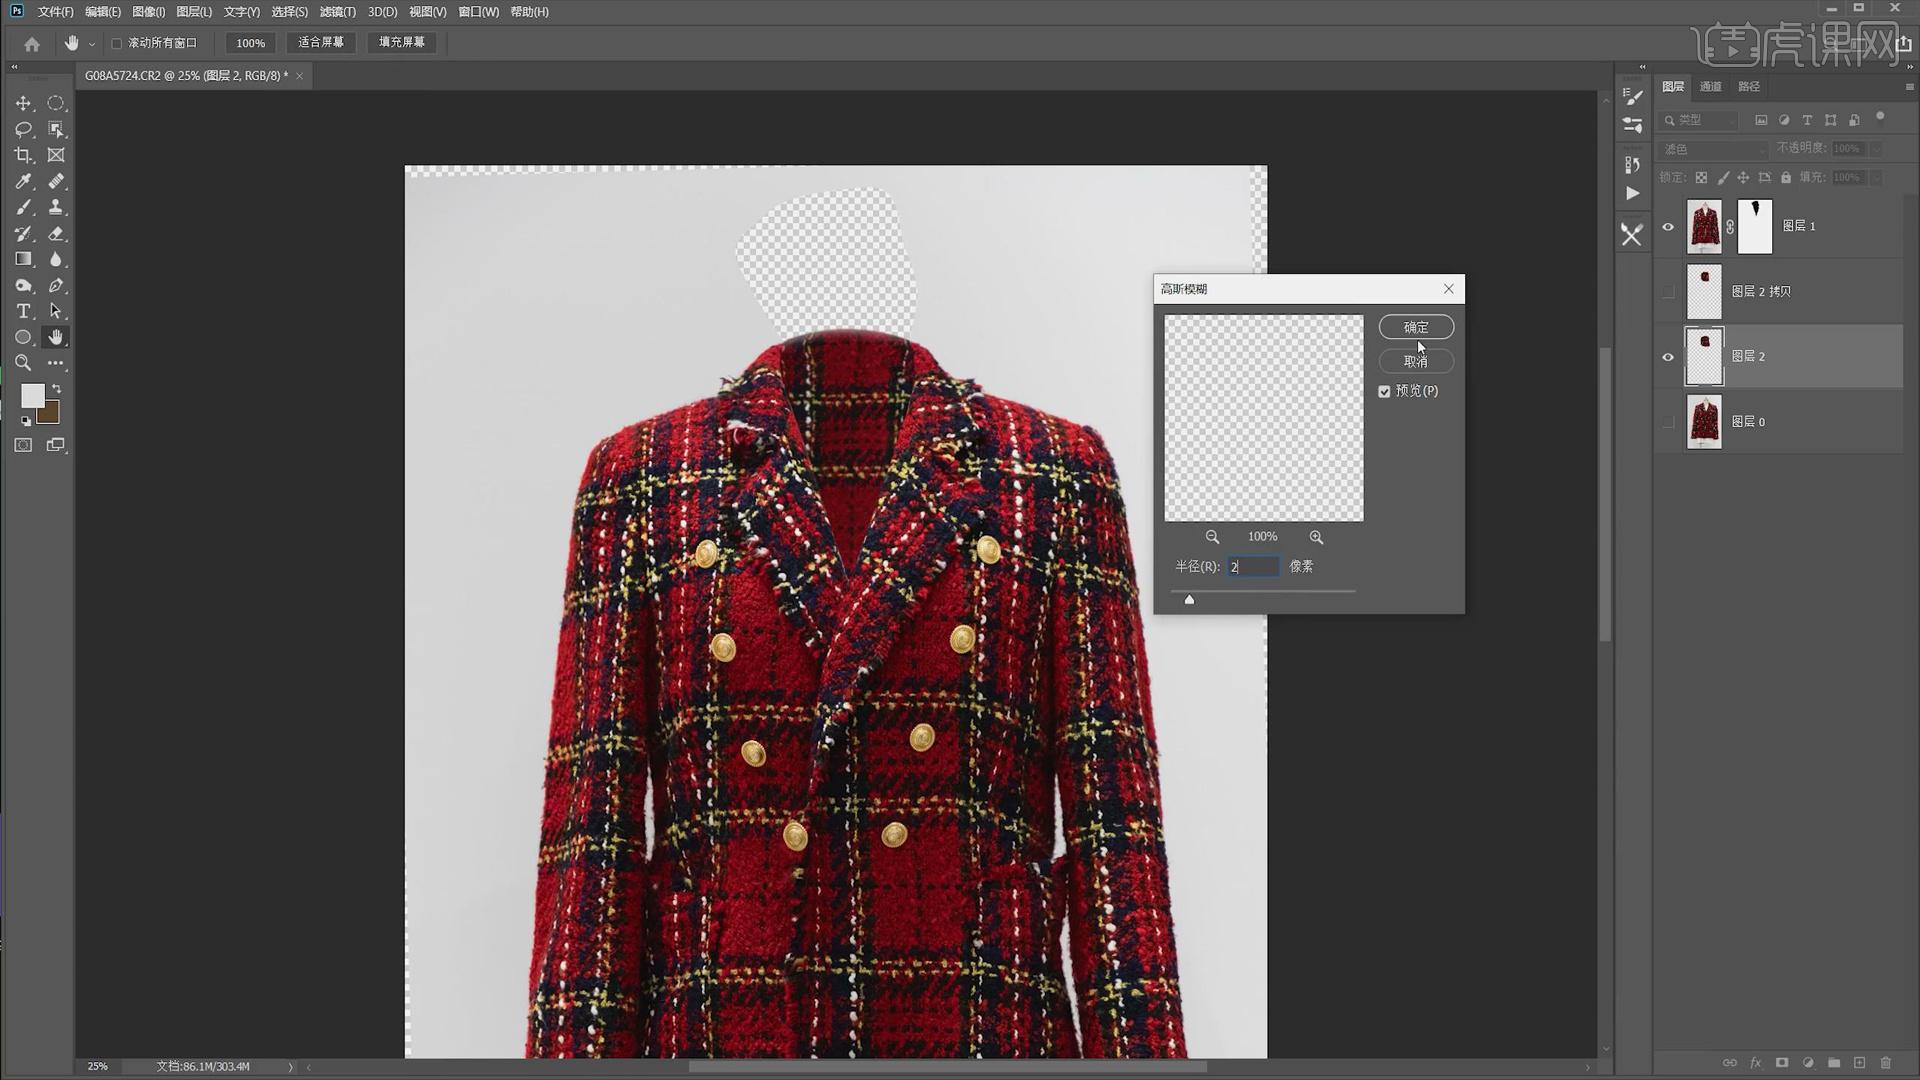Select the Lasso tool
The image size is (1920, 1080).
coord(23,129)
